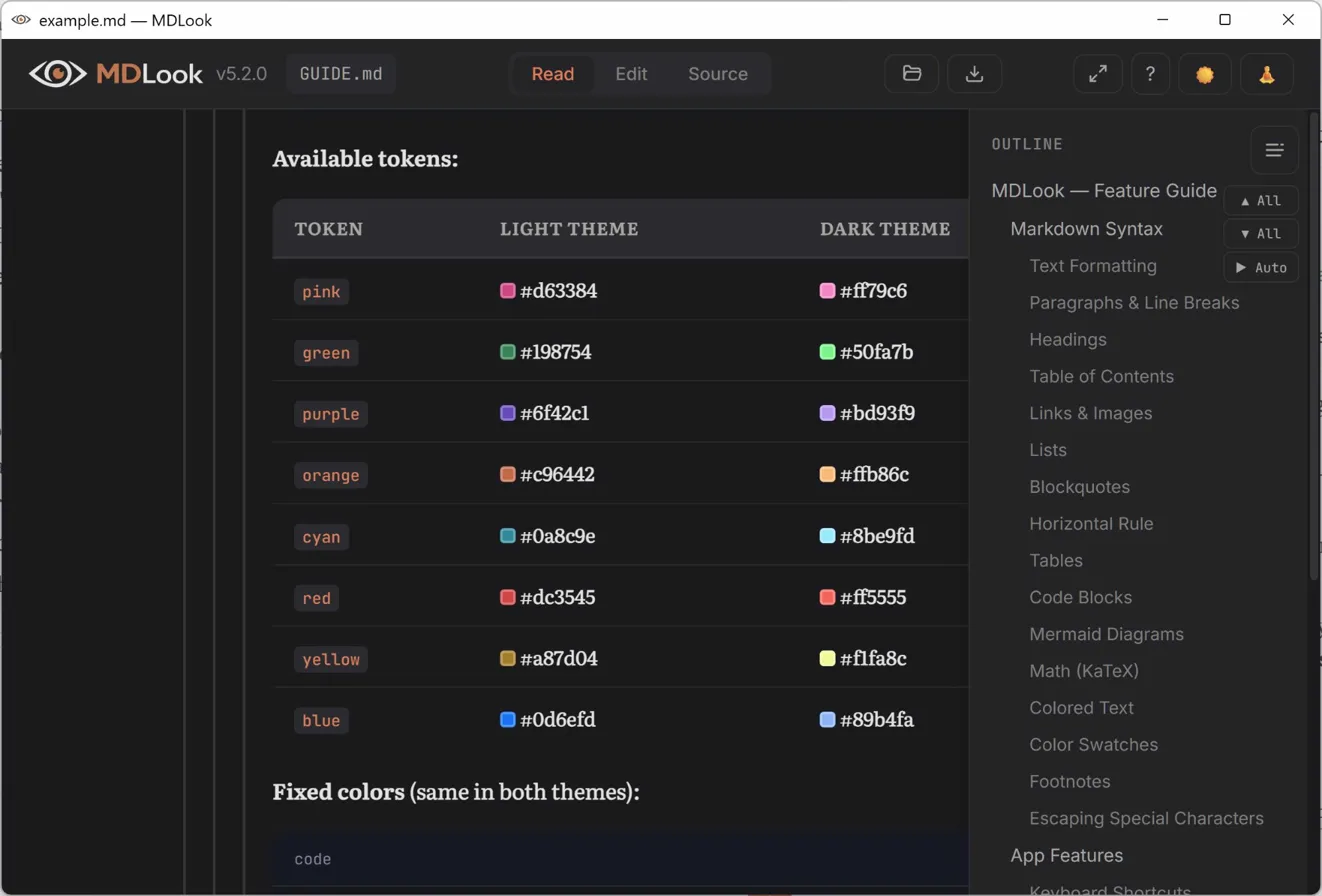Open Paragraphs & Line Breaks section

point(1134,303)
